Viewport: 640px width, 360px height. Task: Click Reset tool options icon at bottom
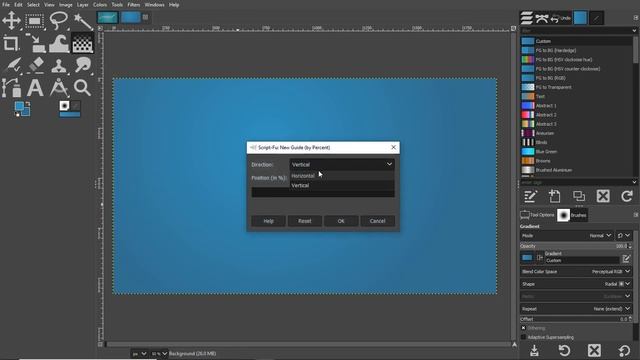tap(624, 350)
